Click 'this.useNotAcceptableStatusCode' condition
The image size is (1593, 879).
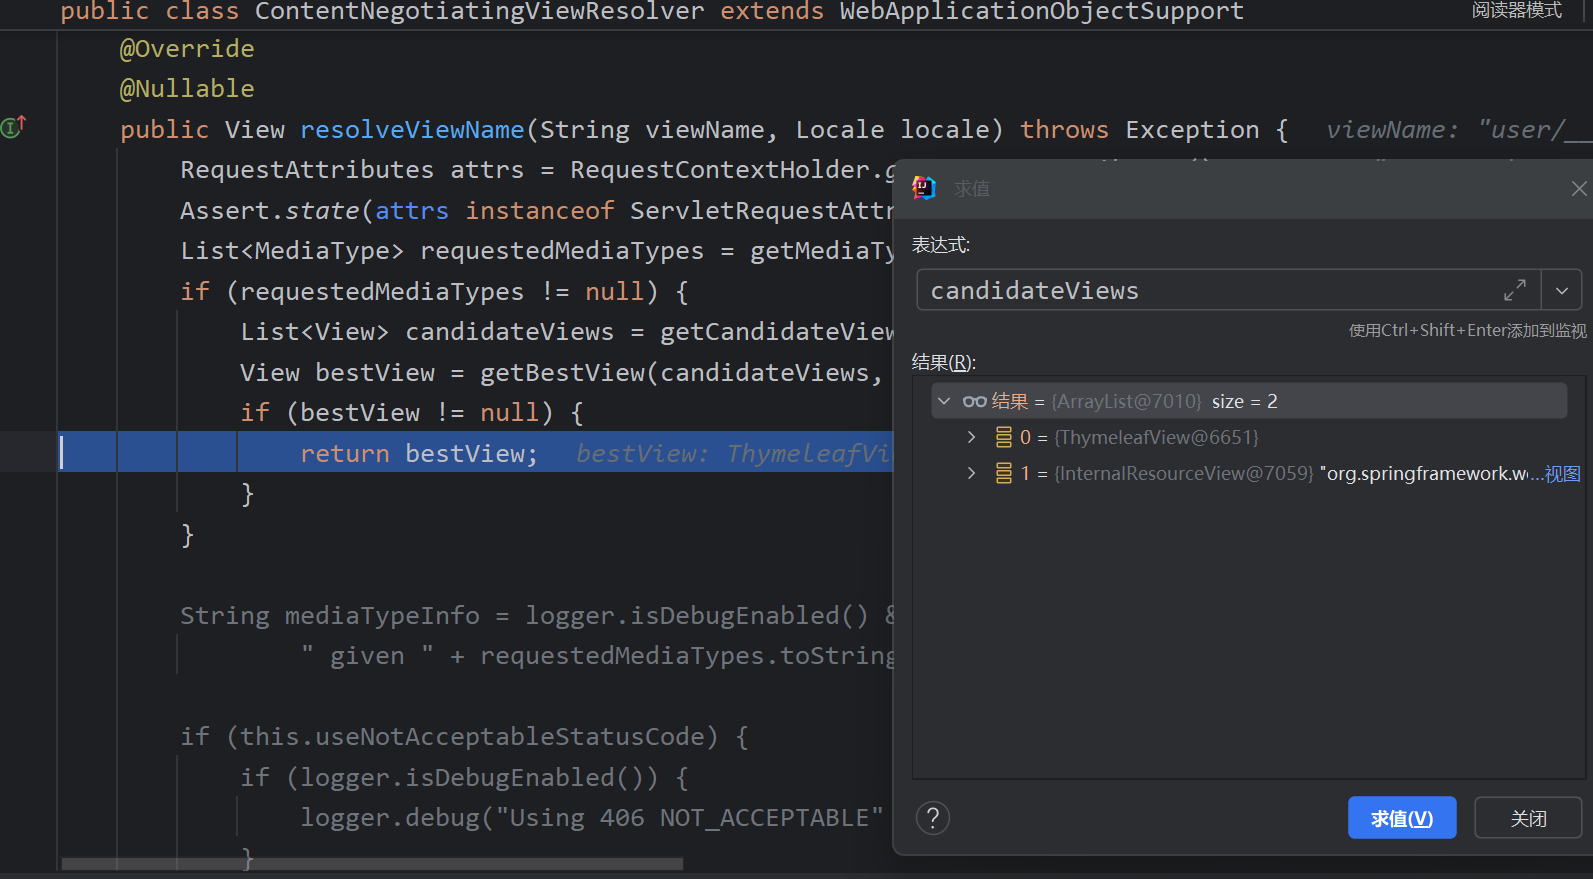coord(472,737)
